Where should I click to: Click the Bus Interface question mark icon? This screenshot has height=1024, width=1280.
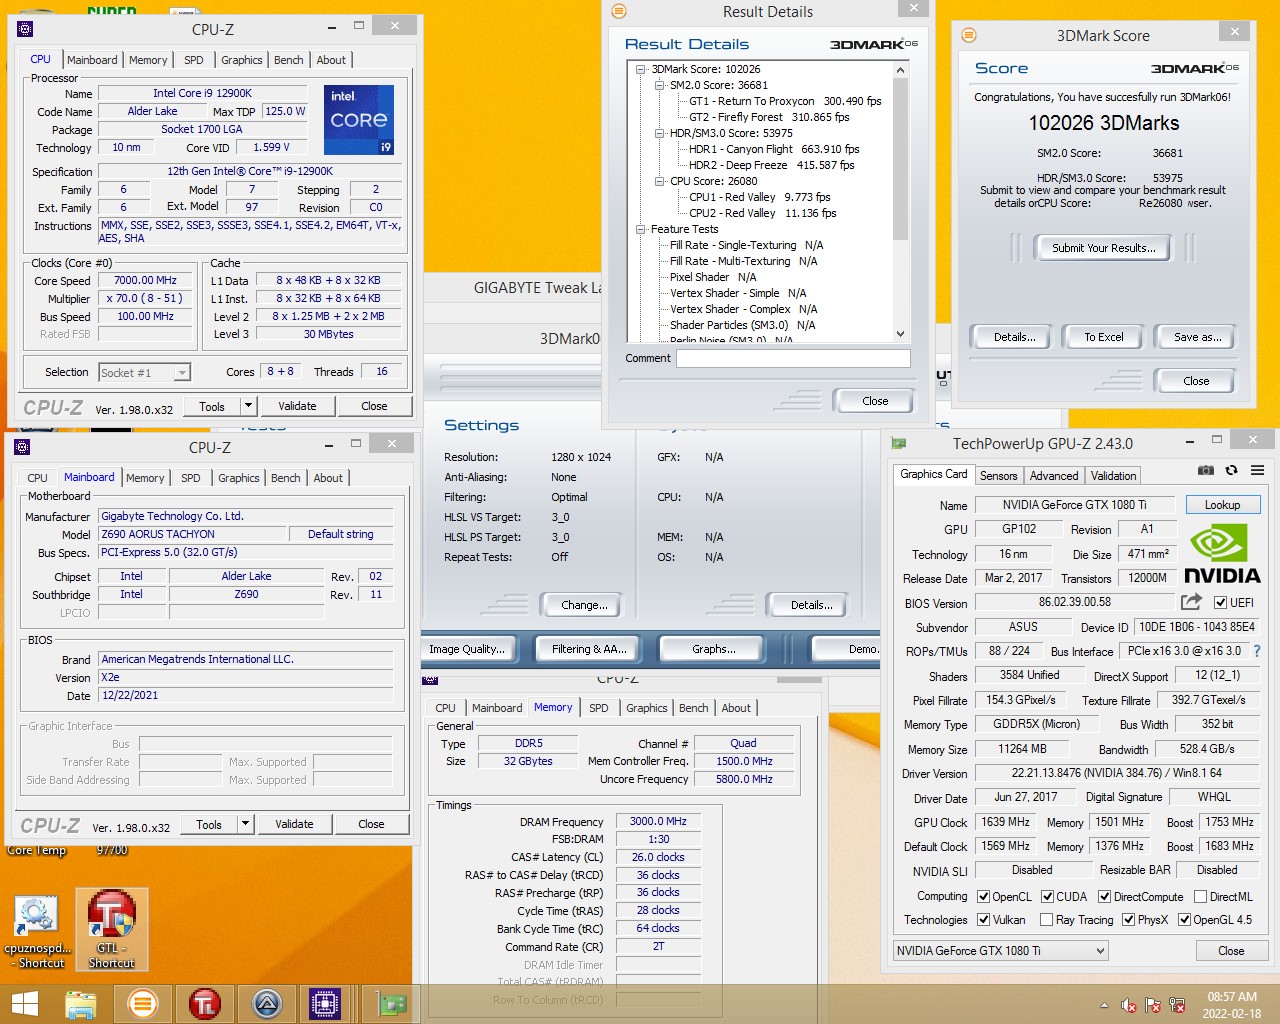tap(1257, 651)
